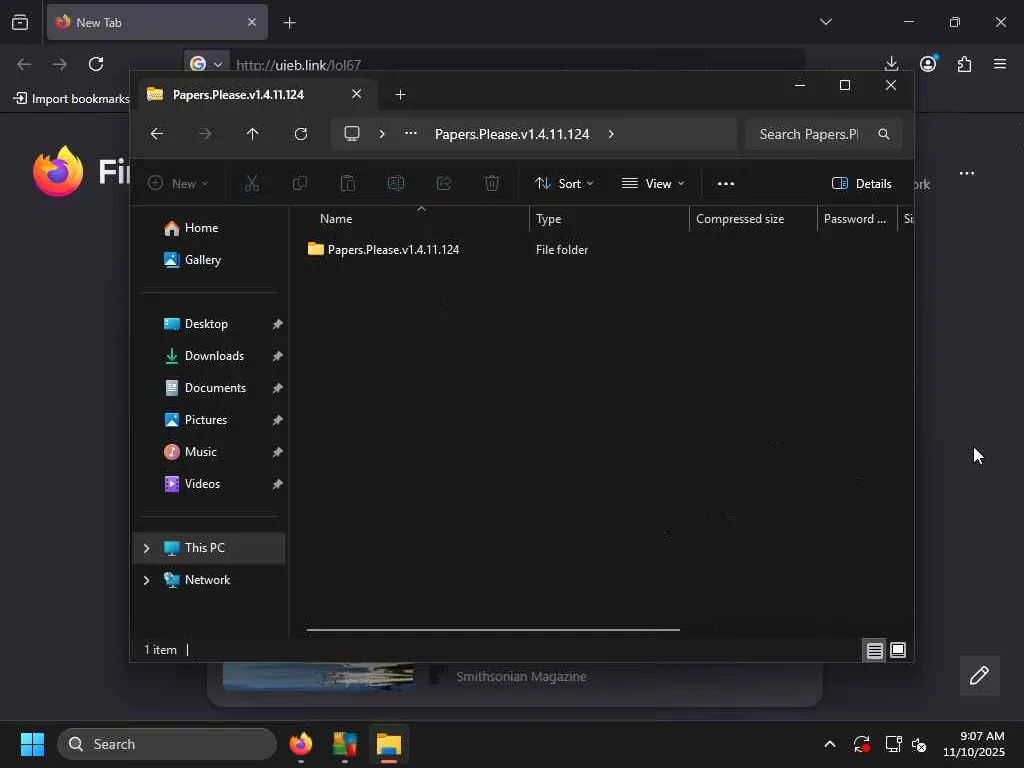
Task: Expand the chevron after the address bar monitor icon
Action: 382,134
